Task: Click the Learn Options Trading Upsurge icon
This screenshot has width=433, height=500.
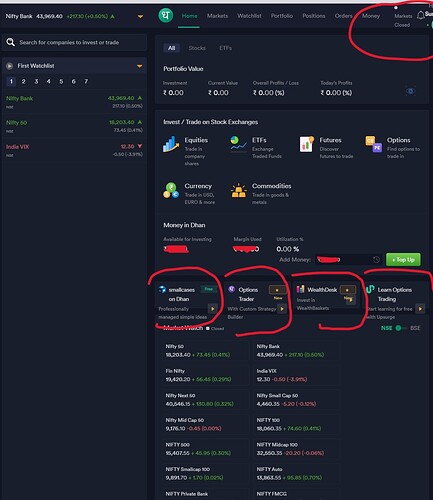Action: click(370, 289)
